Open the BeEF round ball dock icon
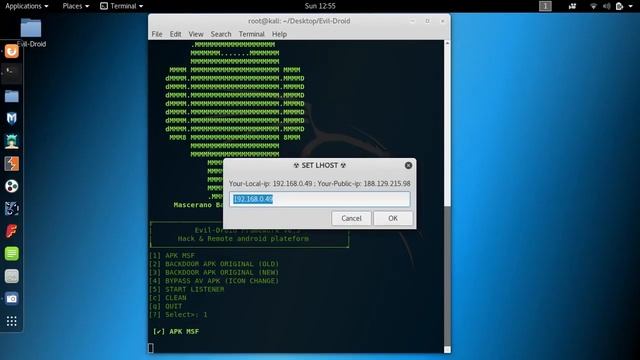Screen dimensions: 640x360 (x=11, y=186)
